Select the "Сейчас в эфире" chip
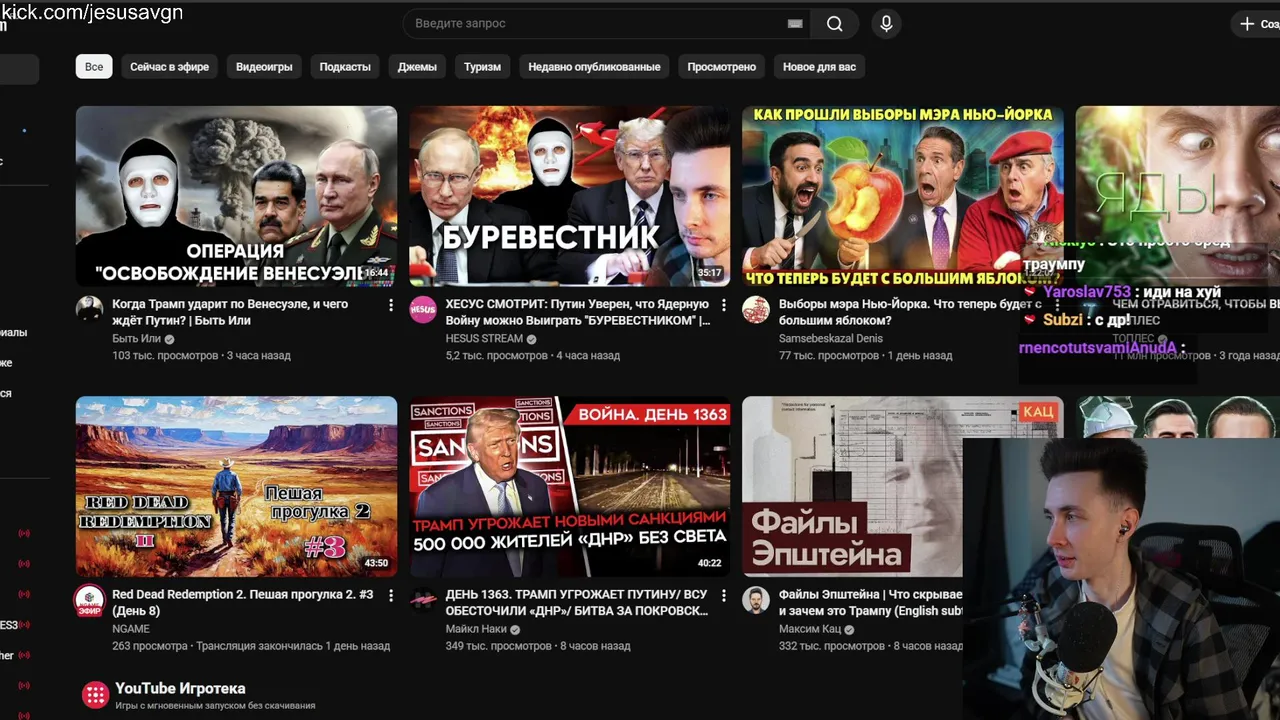Image resolution: width=1280 pixels, height=720 pixels. (169, 67)
